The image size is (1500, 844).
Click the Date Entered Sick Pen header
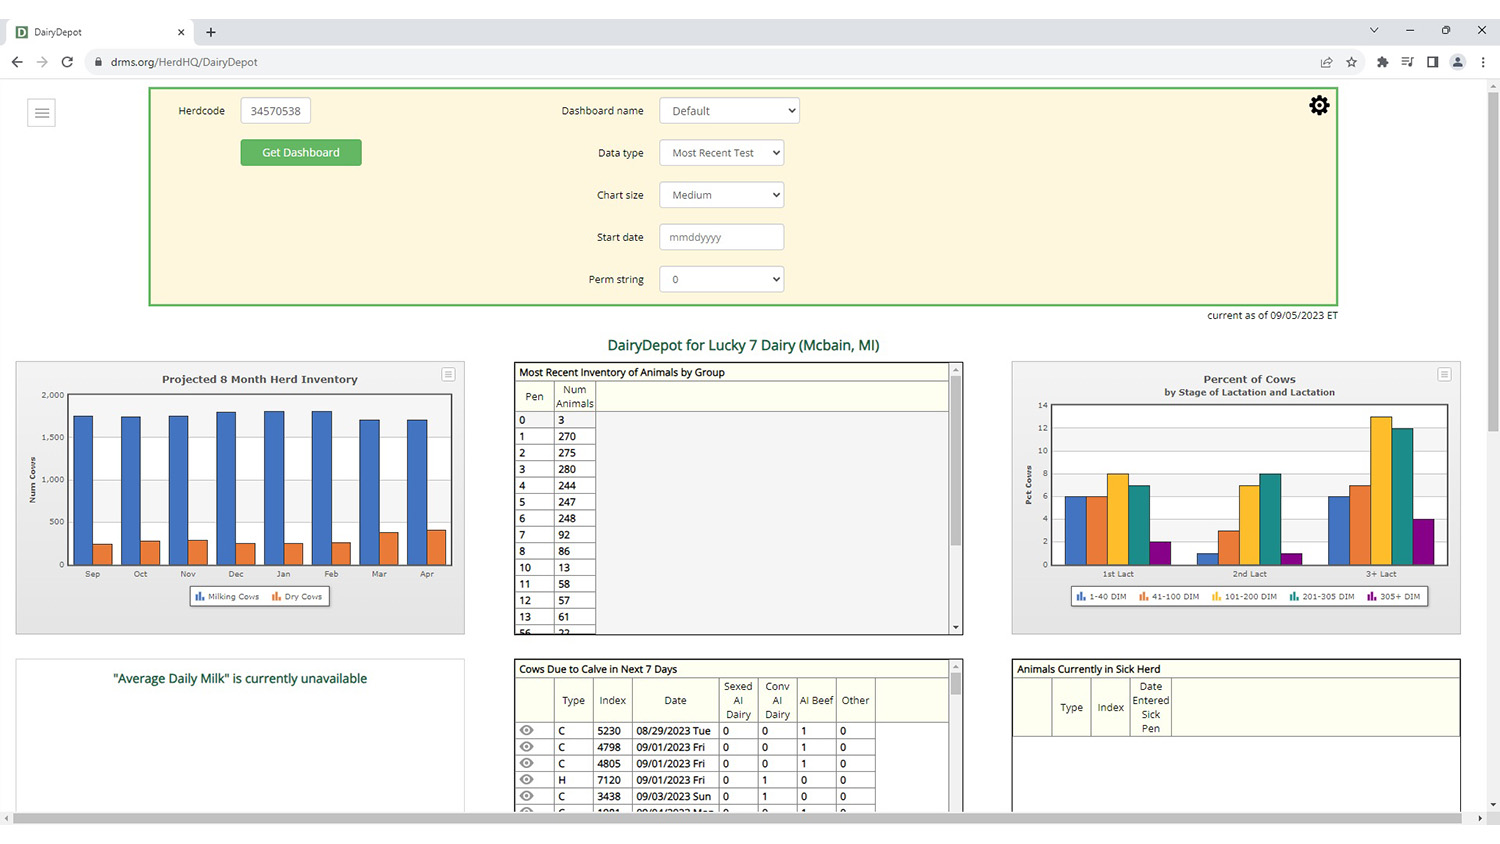click(x=1151, y=707)
